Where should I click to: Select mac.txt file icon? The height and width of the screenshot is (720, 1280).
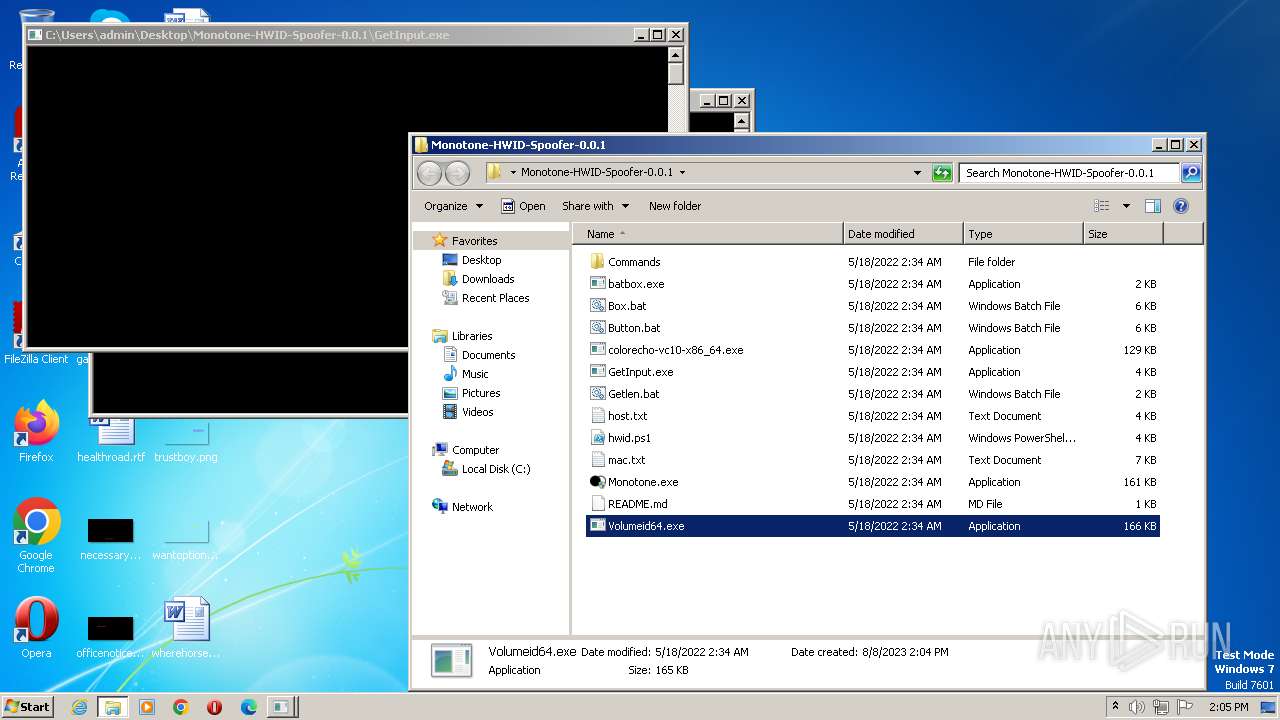point(598,460)
